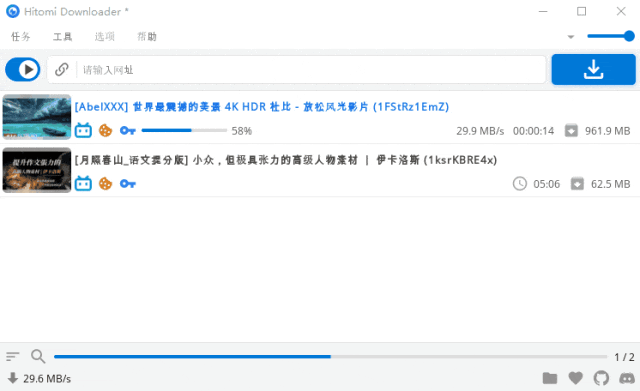
Task: Open the Discord icon link
Action: pos(627,378)
